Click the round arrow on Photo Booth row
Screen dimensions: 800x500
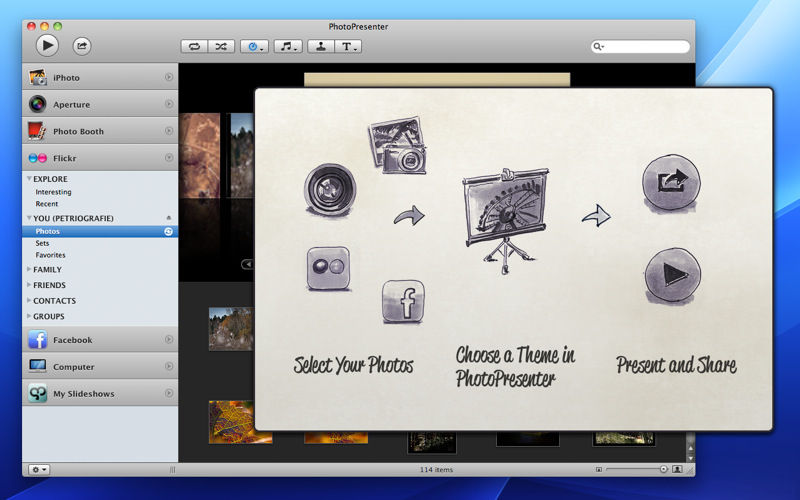point(169,131)
